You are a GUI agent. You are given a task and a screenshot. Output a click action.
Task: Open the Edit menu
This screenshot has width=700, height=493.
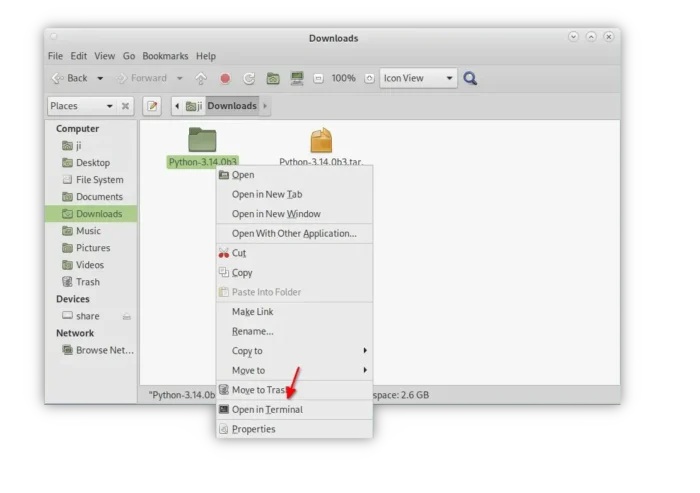click(79, 56)
